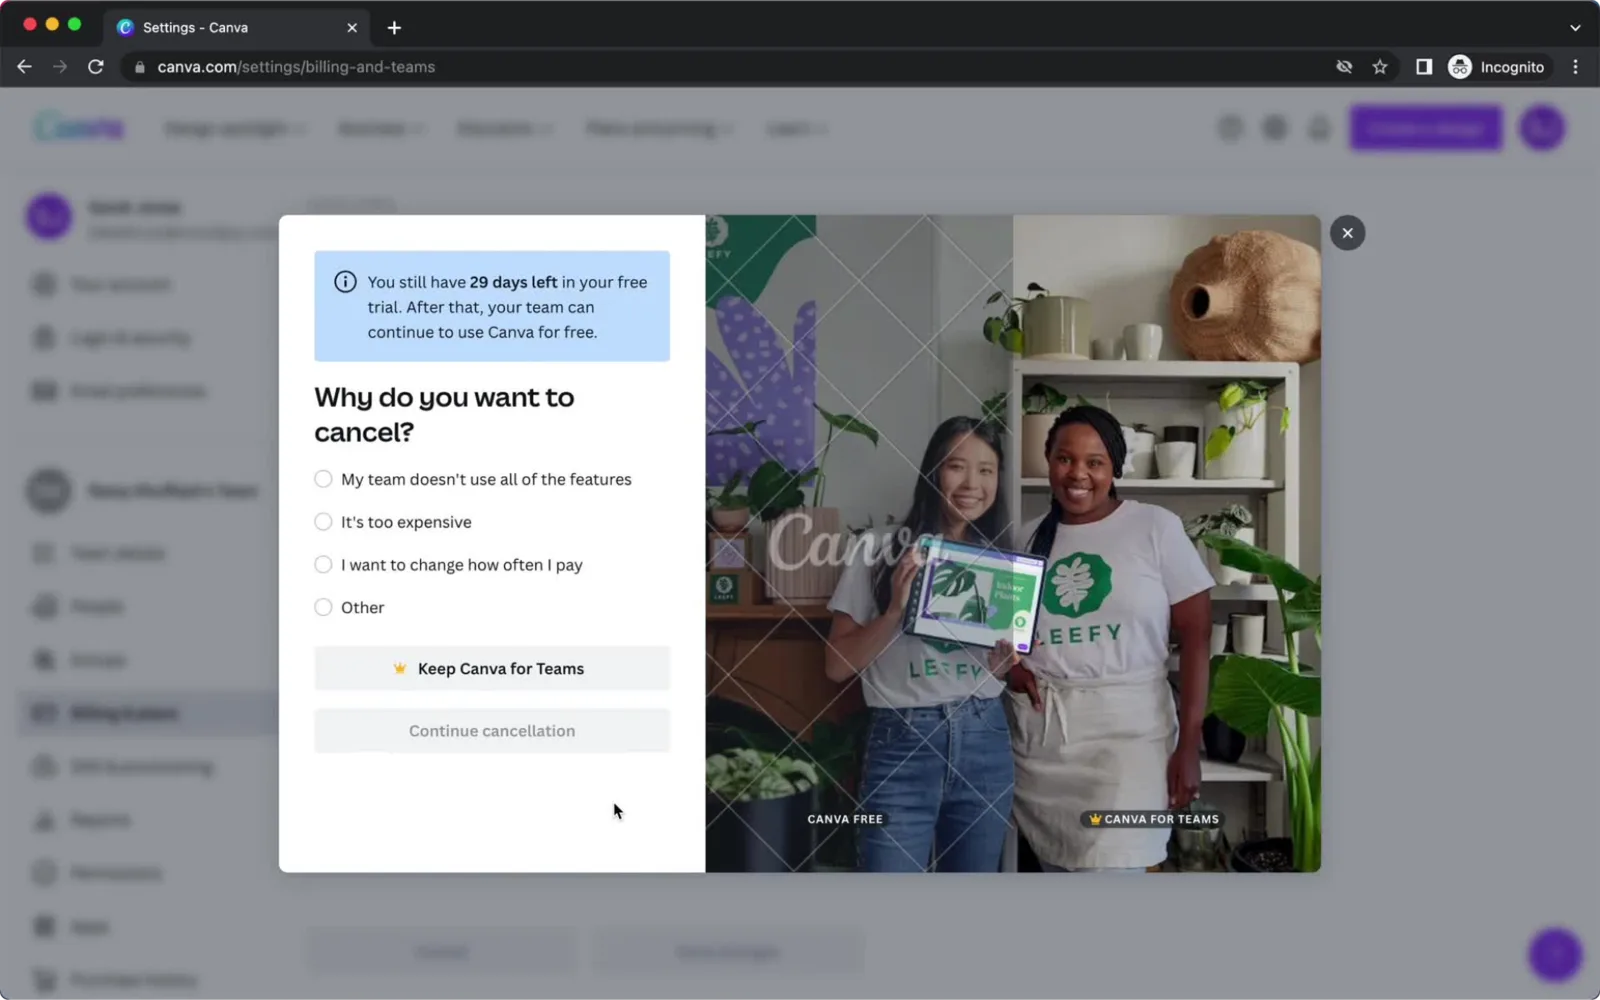Close the cancellation dialog with the X
The image size is (1600, 1000).
(1347, 233)
